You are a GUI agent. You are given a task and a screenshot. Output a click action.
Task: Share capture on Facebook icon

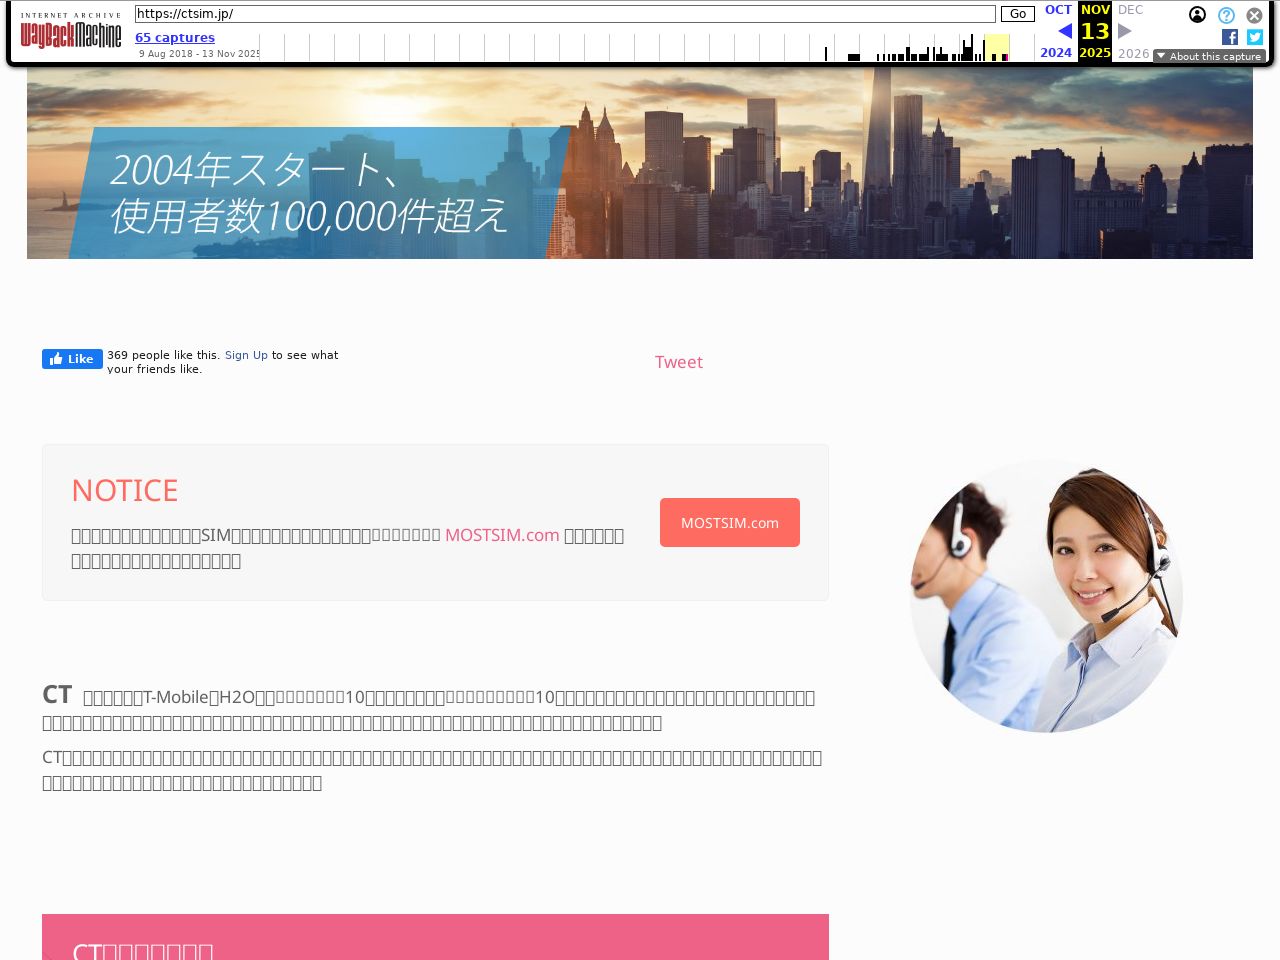click(1230, 37)
